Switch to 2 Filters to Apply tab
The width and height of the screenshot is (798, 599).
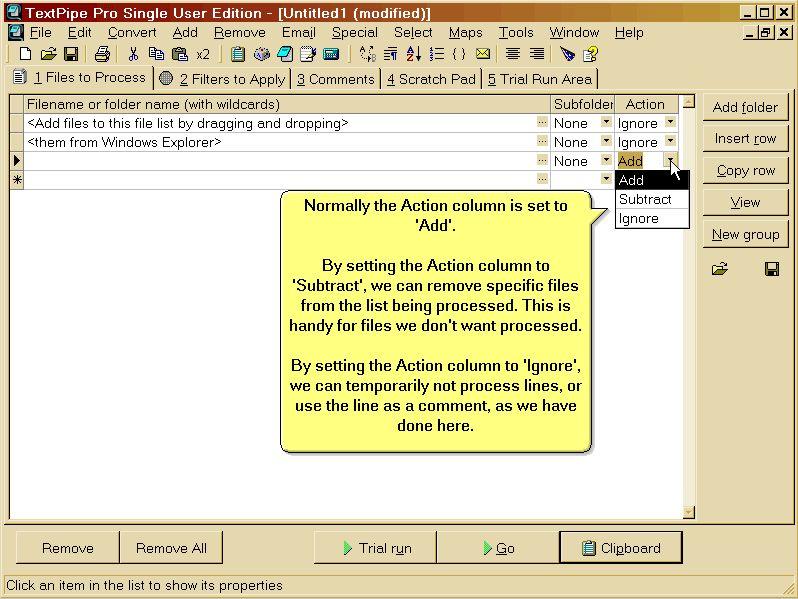(222, 79)
